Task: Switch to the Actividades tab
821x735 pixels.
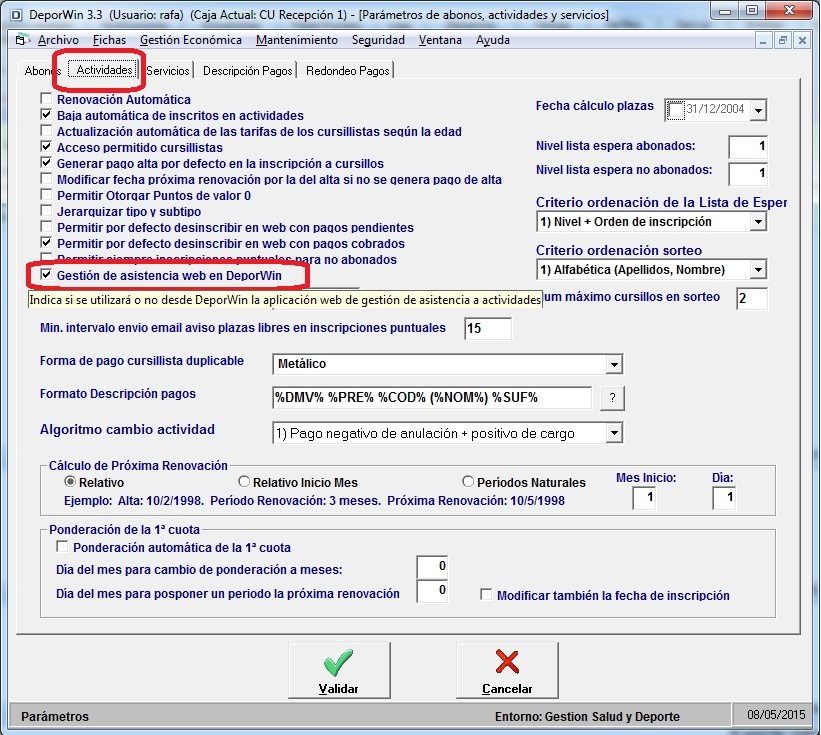Action: click(105, 70)
